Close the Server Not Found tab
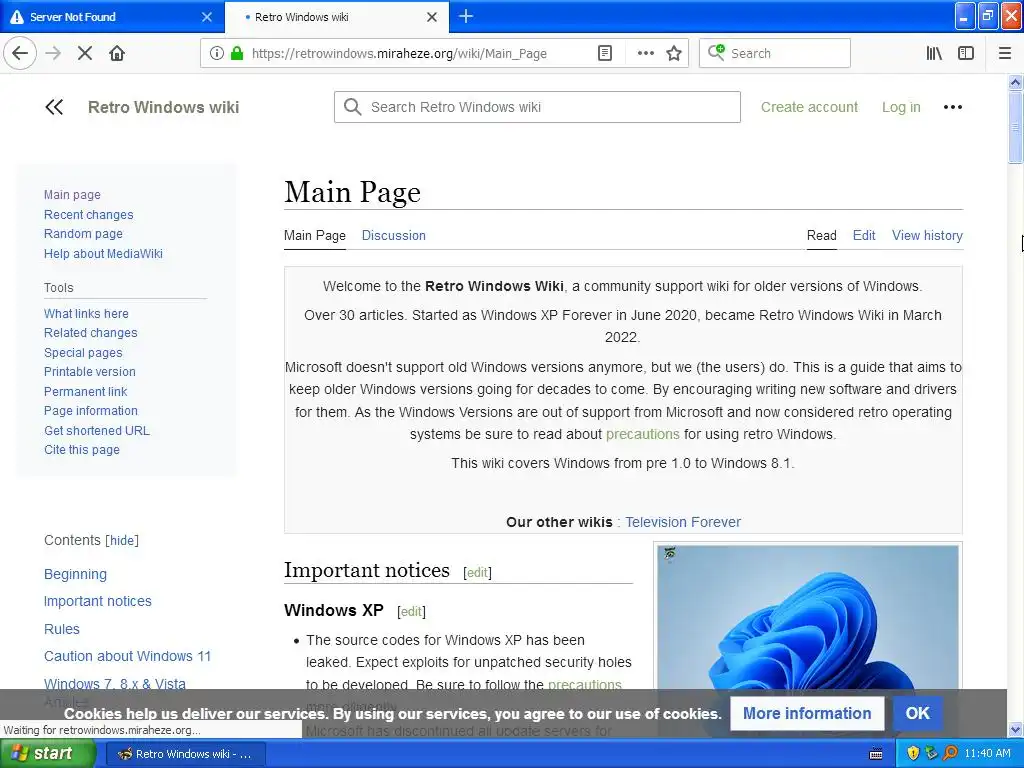 tap(207, 17)
